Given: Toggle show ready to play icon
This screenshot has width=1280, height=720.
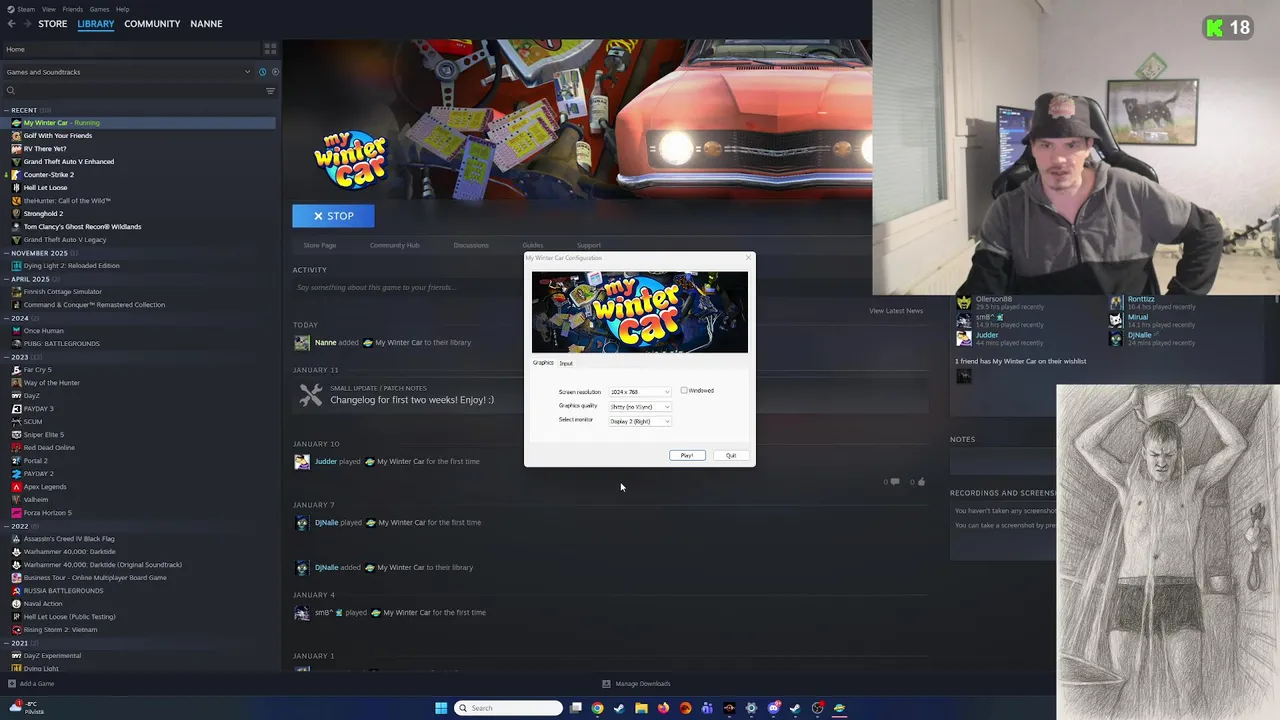Looking at the screenshot, I should (x=275, y=72).
